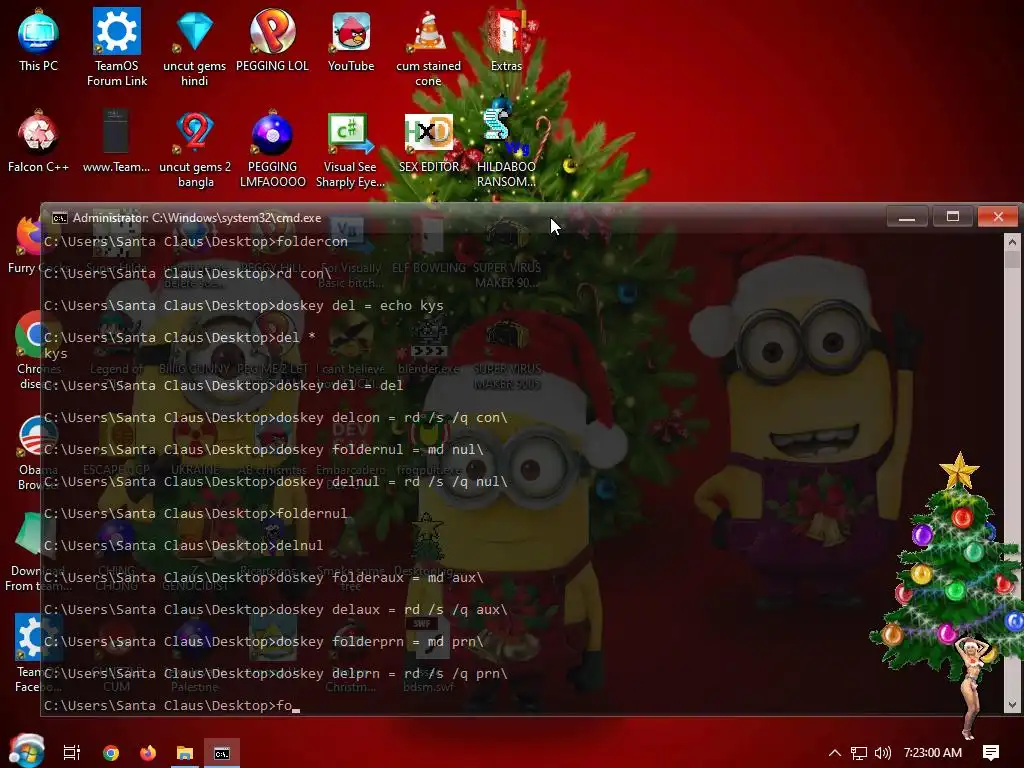Click the 'Desktop>delnul' command line
Viewport: 1024px width, 768px height.
click(184, 545)
